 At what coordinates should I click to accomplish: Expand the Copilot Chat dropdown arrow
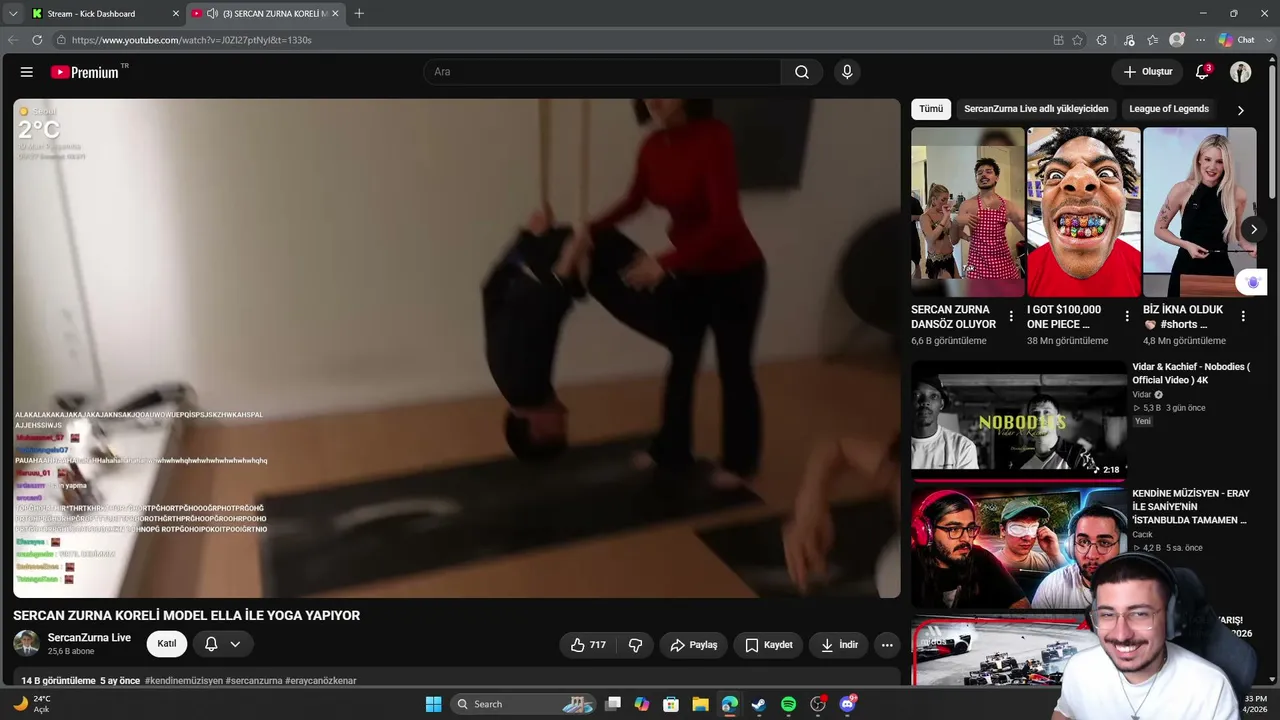point(1267,40)
